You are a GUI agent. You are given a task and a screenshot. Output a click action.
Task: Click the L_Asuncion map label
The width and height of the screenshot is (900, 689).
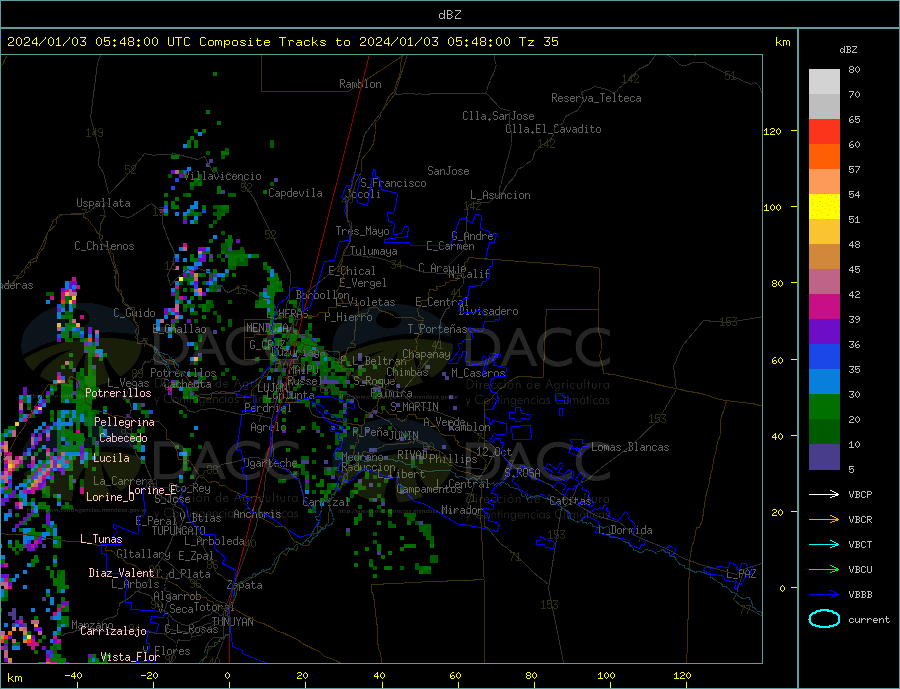pos(501,195)
